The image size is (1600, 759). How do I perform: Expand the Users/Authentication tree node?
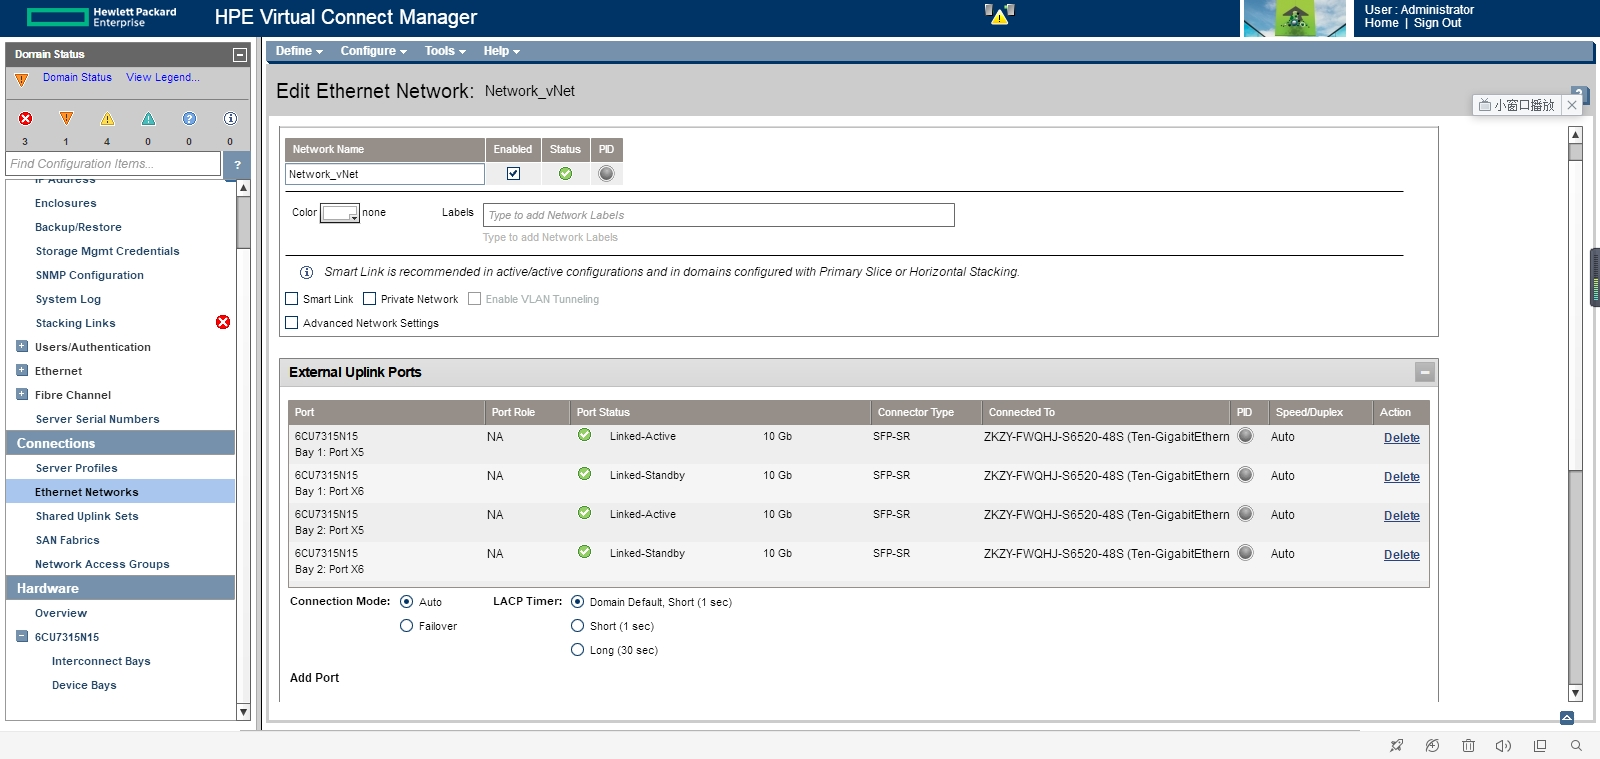tap(22, 347)
